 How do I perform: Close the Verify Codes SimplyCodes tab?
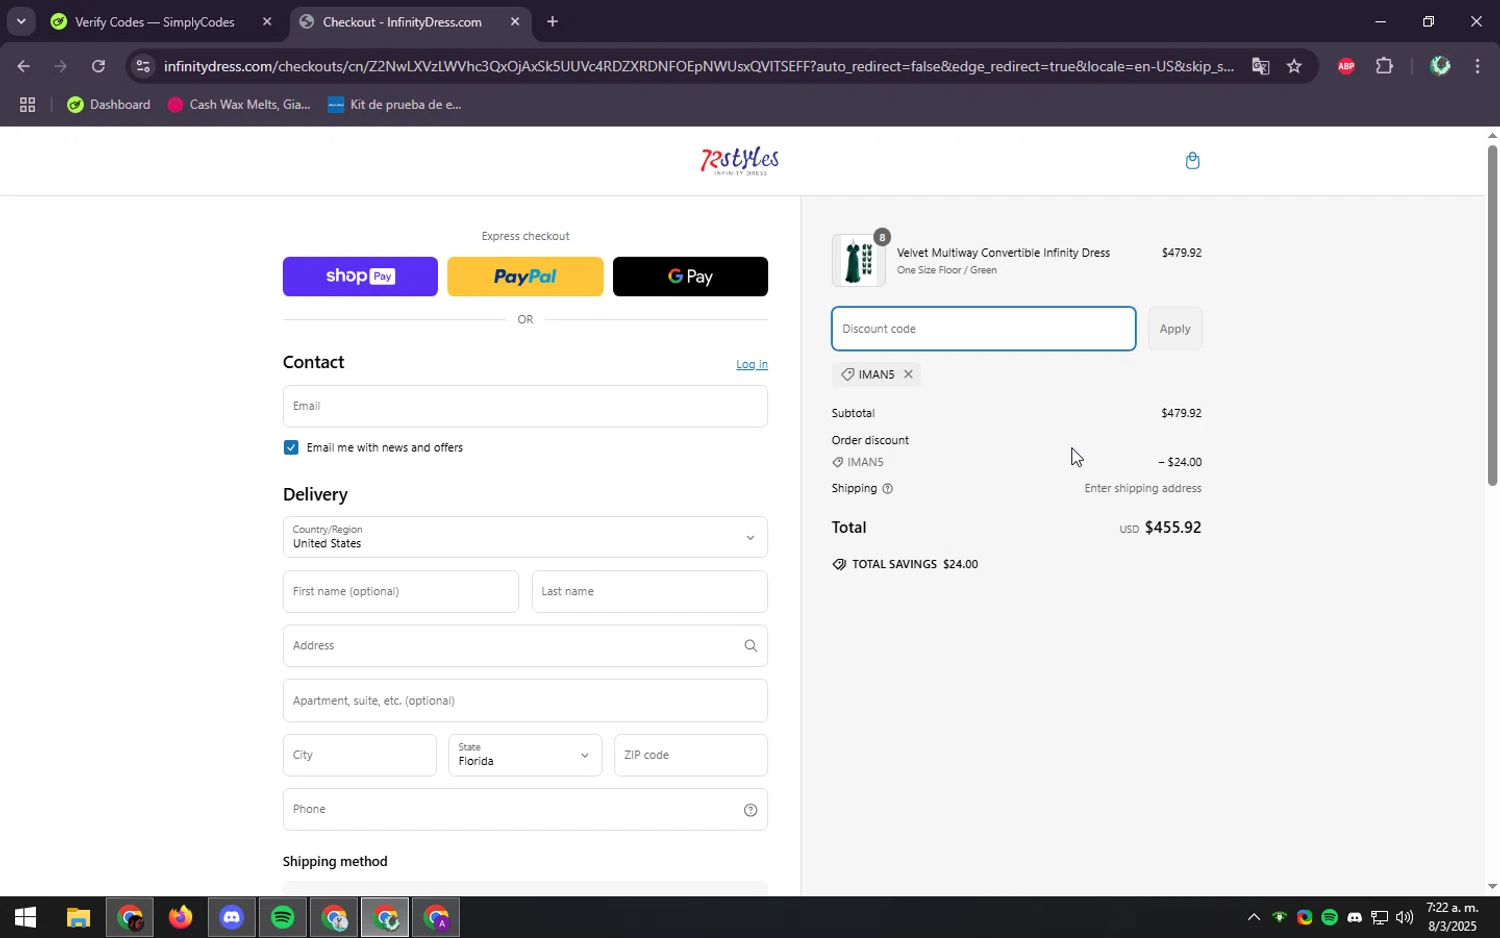266,21
